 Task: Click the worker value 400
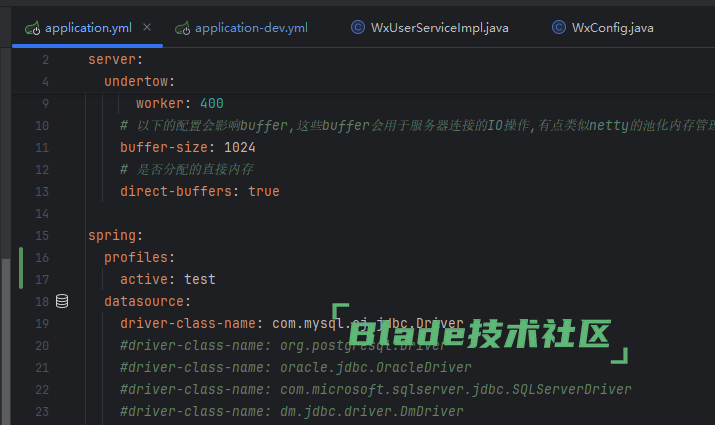211,103
